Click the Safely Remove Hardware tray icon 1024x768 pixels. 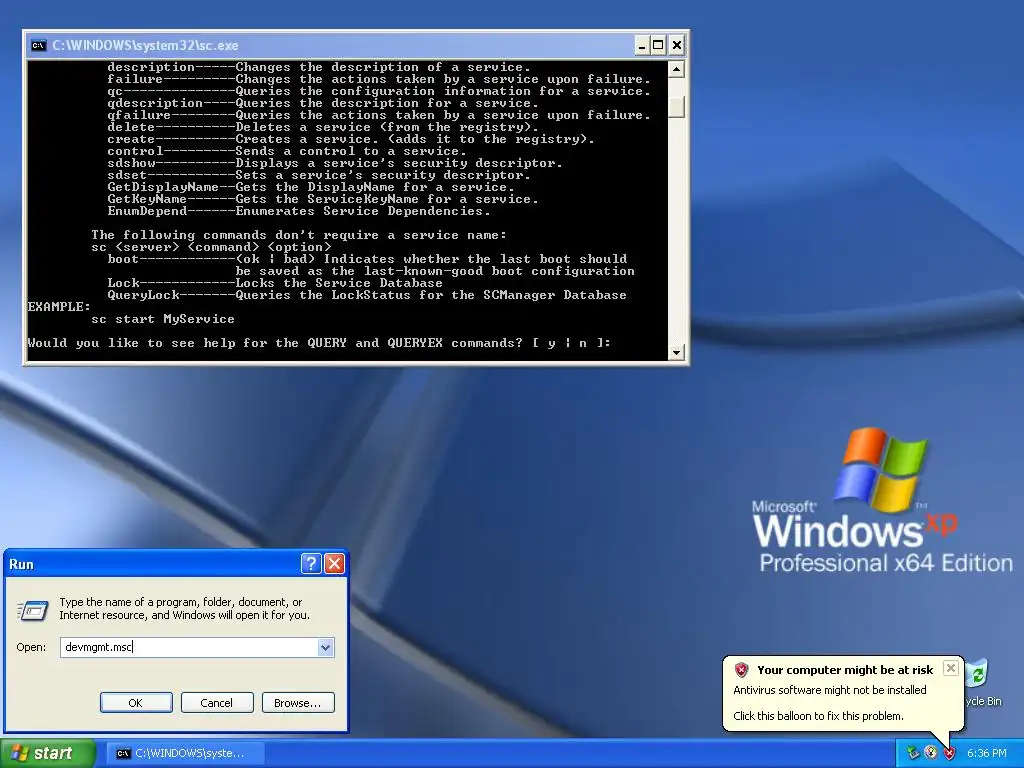click(x=913, y=753)
